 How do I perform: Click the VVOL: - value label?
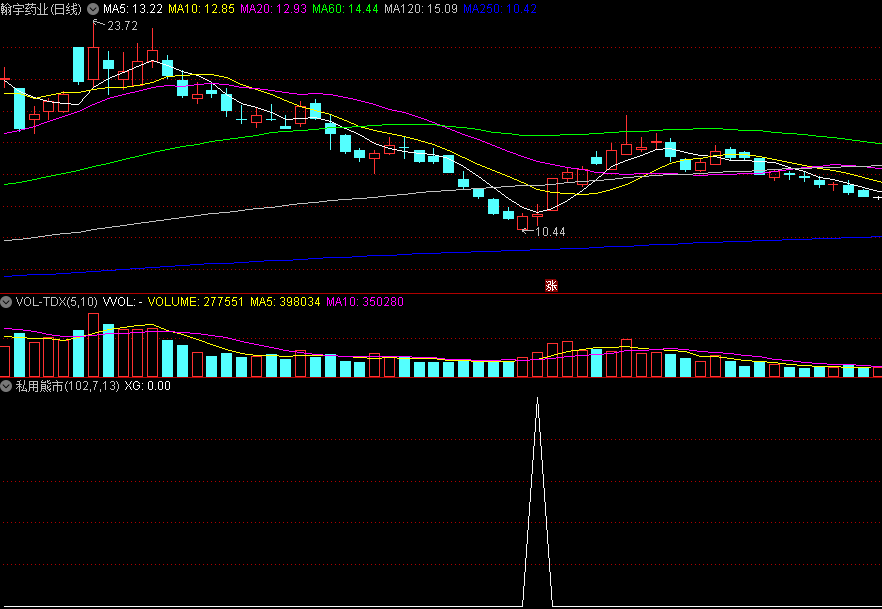[122, 302]
